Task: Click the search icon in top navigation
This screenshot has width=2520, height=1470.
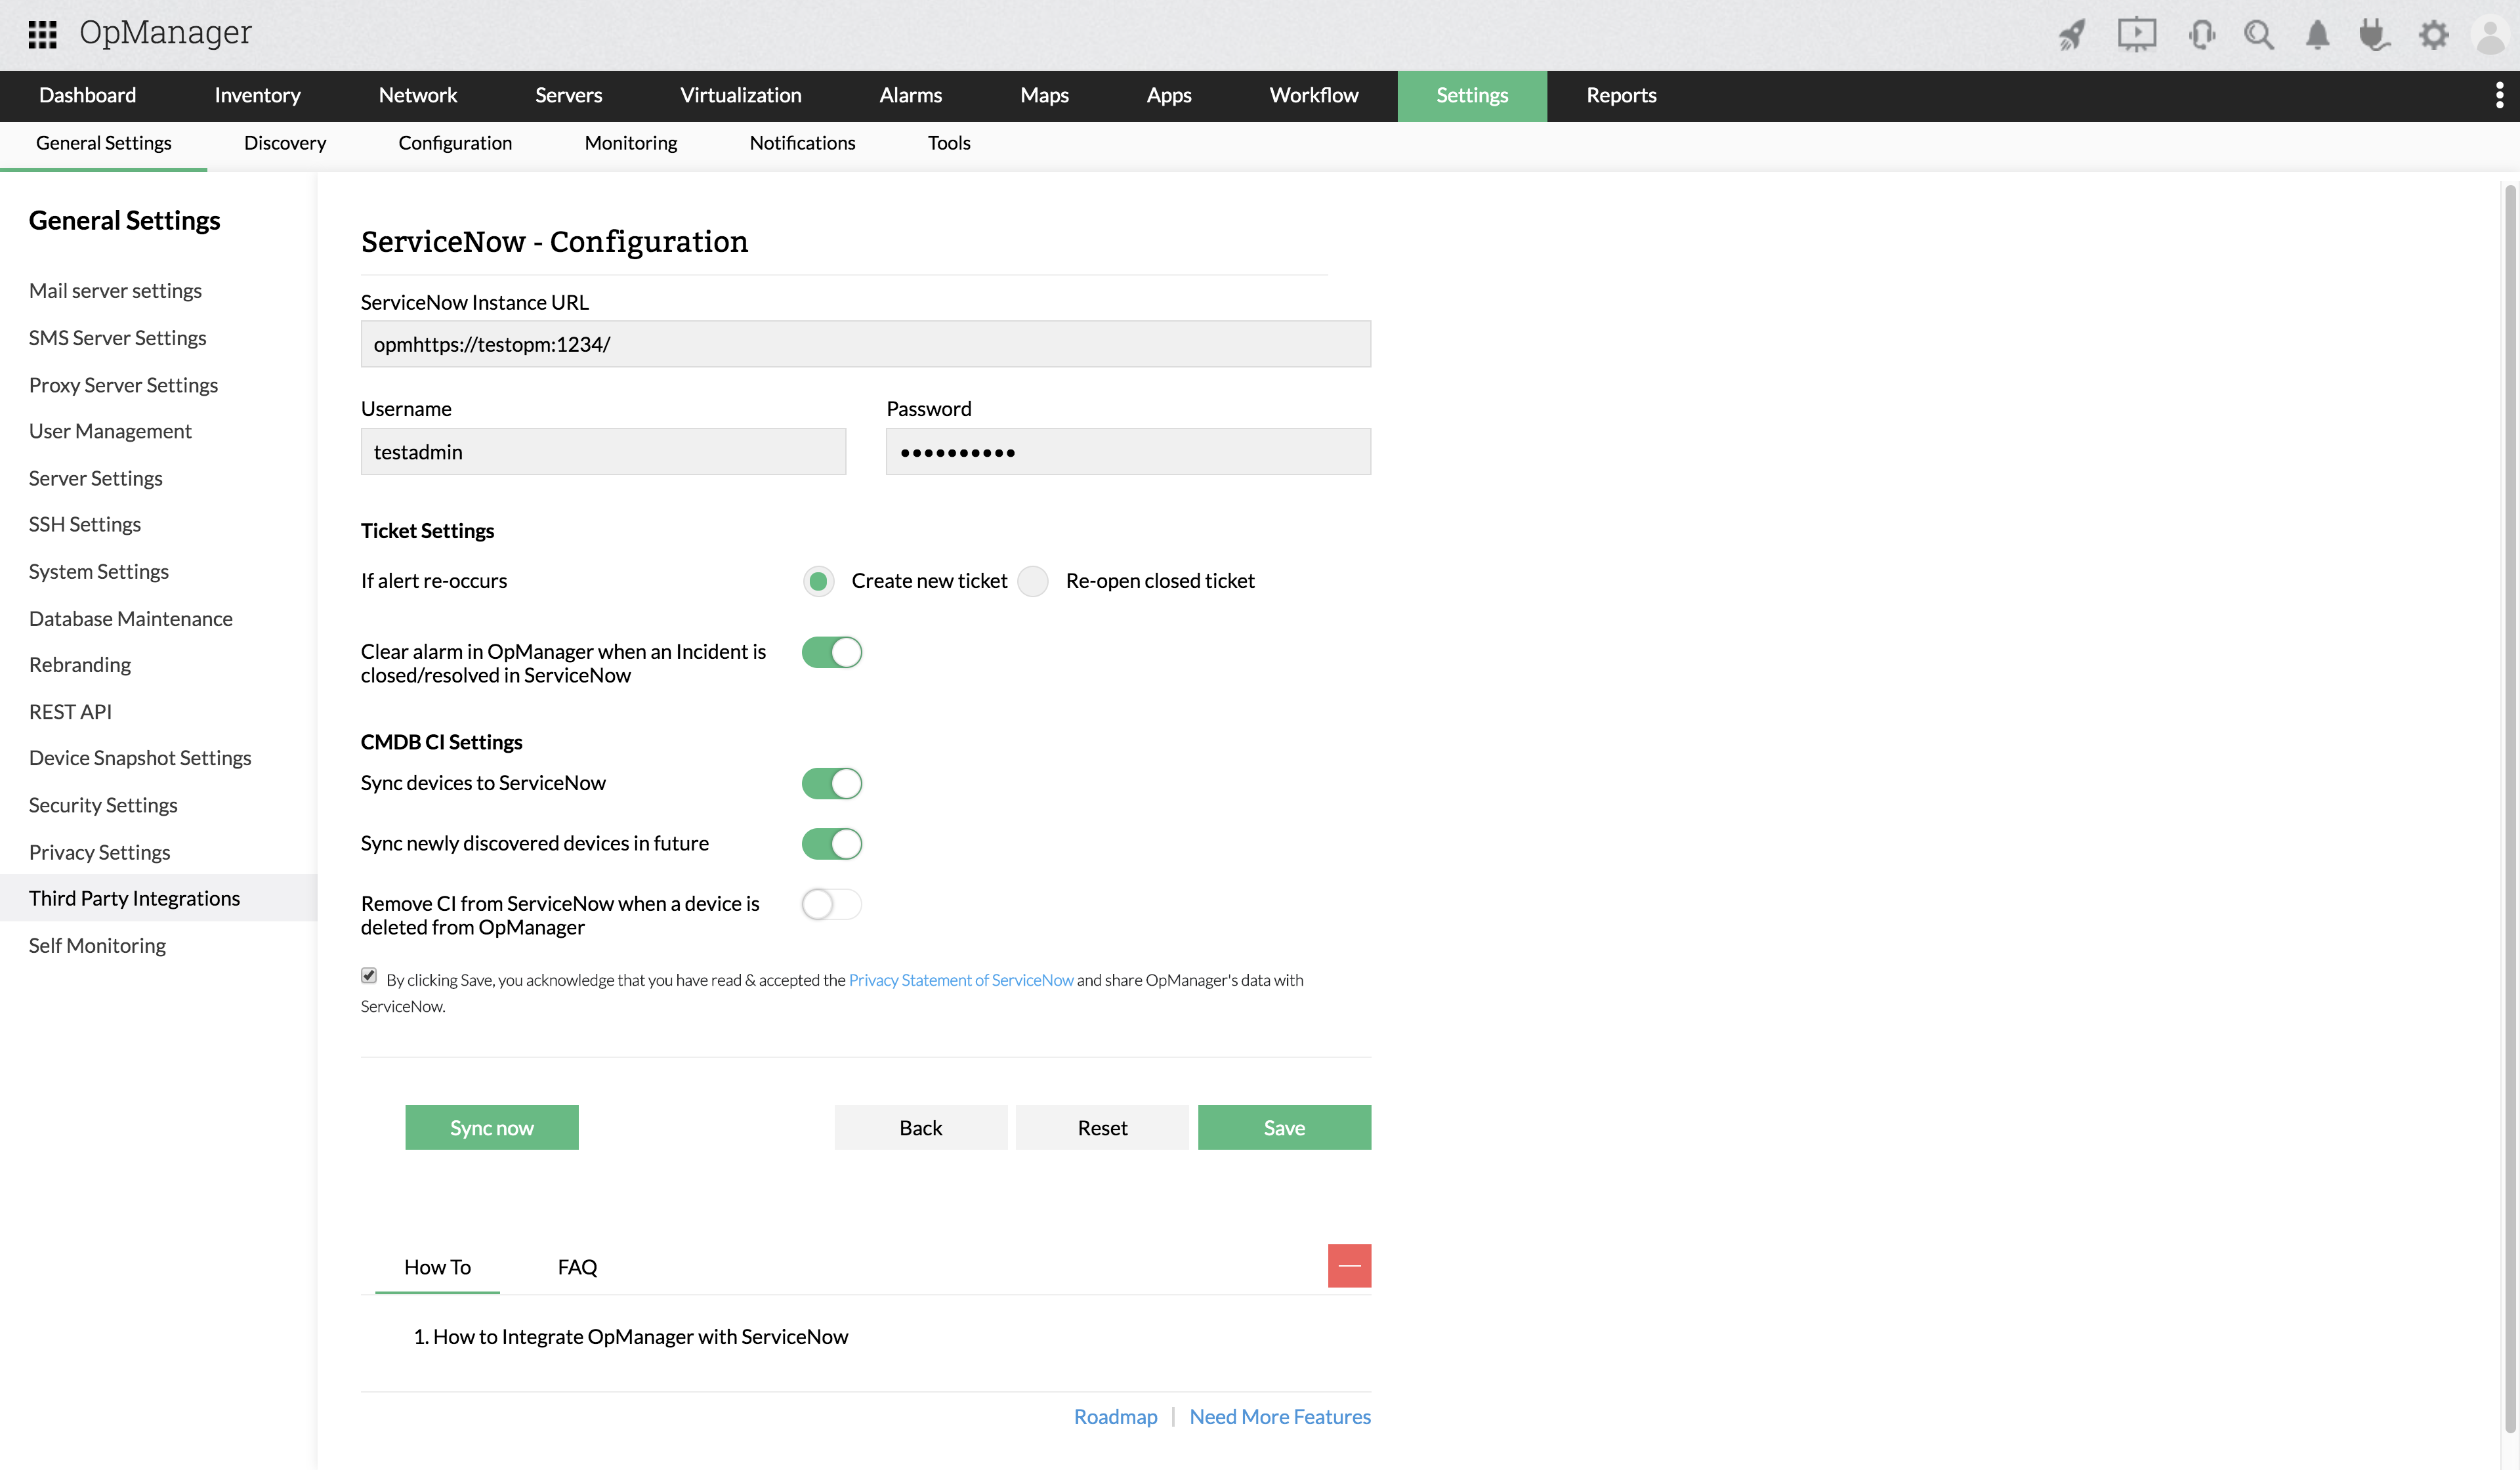Action: click(2259, 33)
